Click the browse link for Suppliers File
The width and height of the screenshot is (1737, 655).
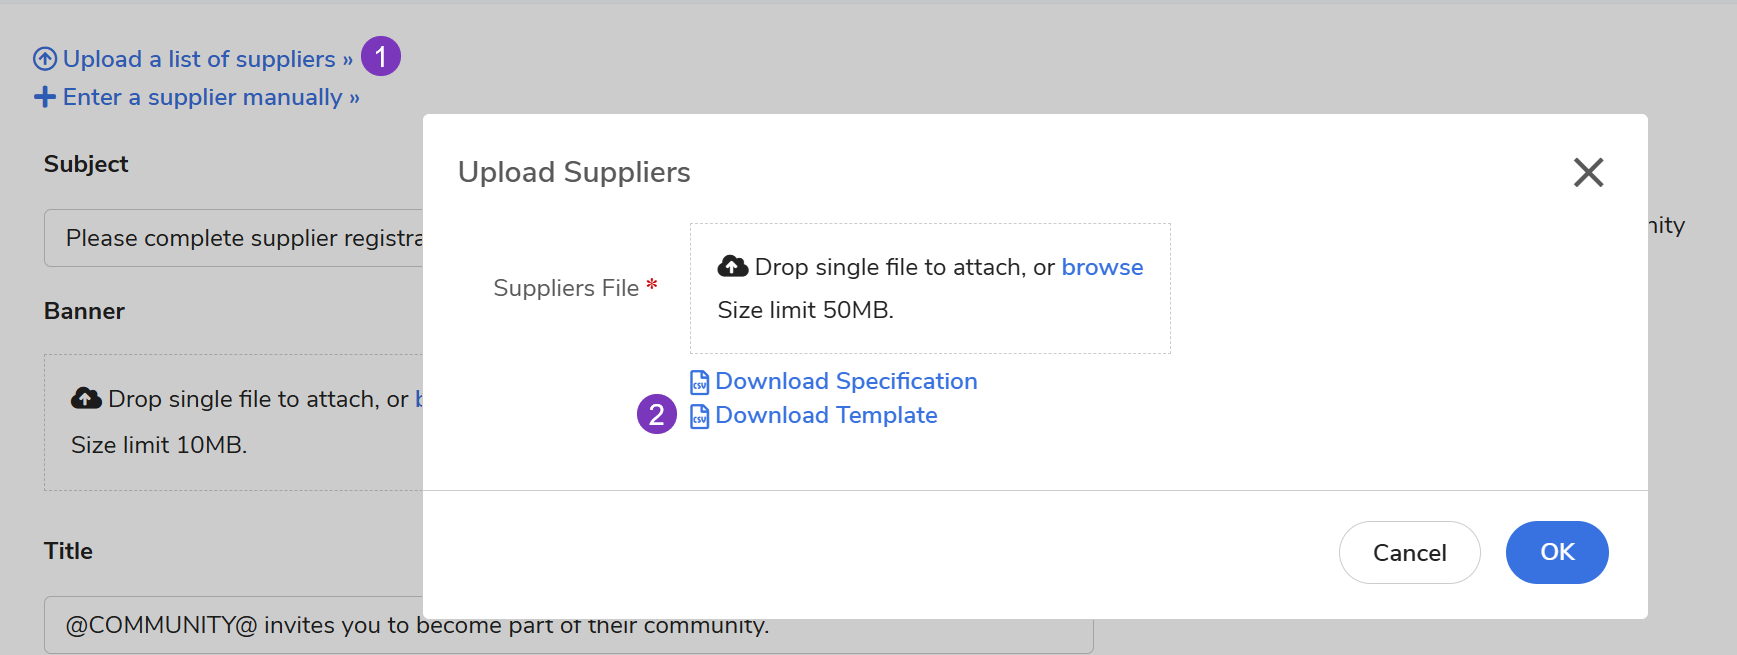point(1102,267)
